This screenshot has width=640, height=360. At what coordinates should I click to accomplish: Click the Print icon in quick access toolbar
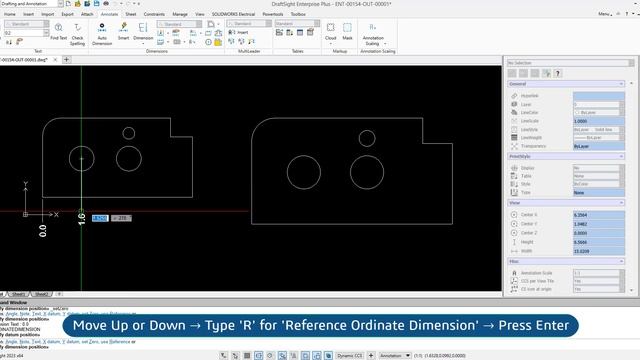coord(106,4)
